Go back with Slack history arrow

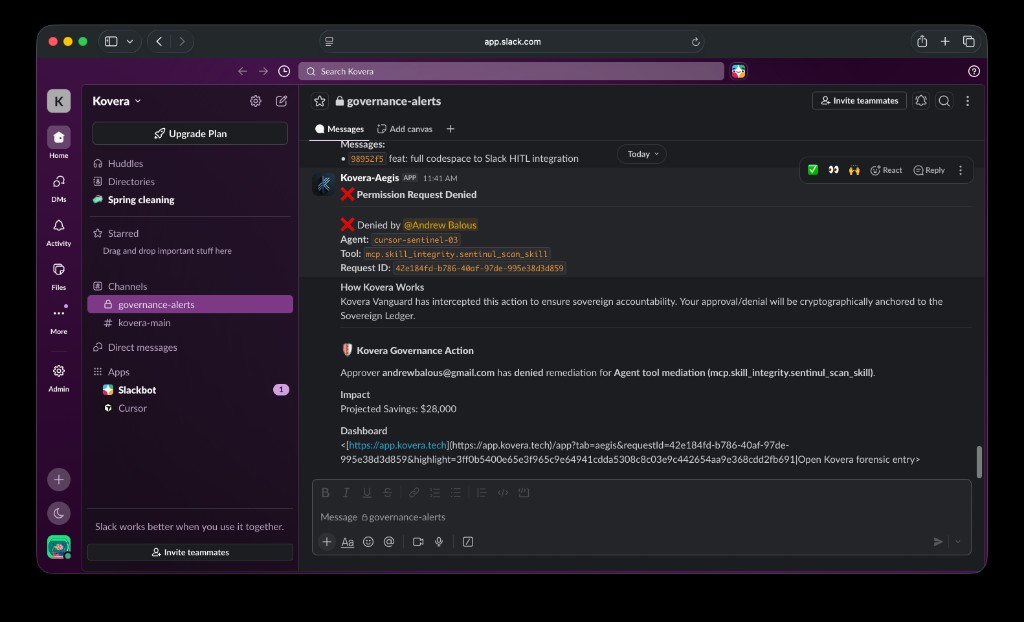click(242, 71)
